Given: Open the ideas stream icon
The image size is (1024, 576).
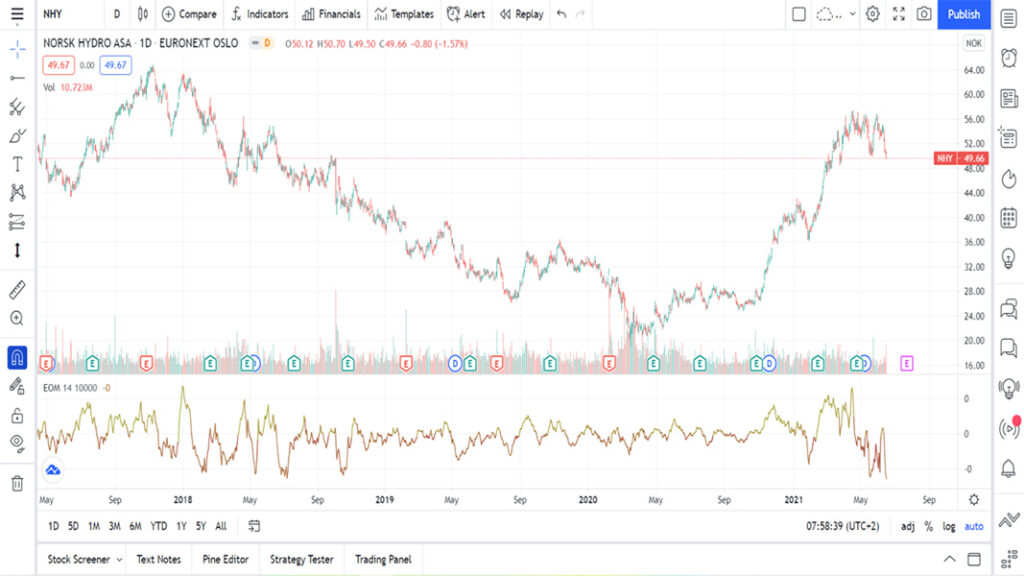Looking at the screenshot, I should [x=1008, y=389].
